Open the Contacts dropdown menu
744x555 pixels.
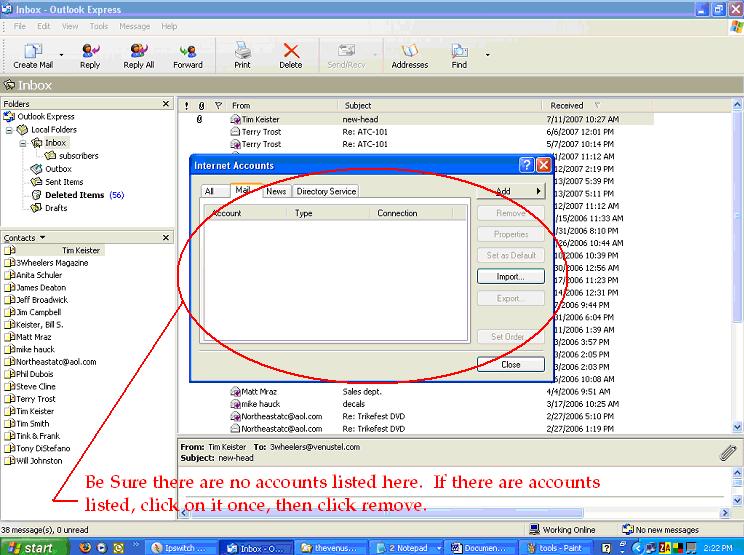43,237
